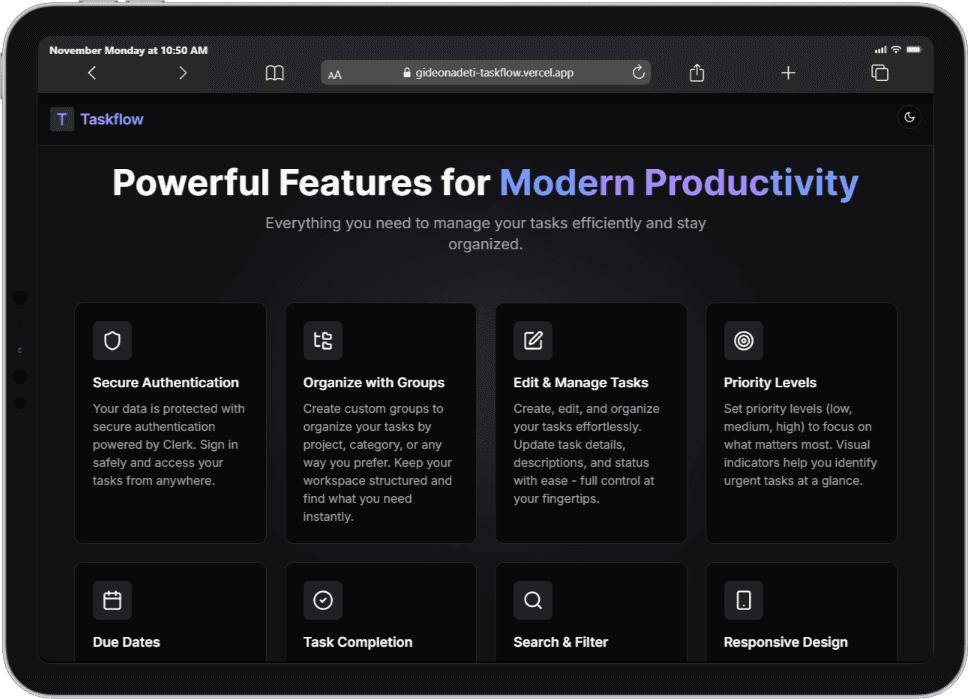Click the forward navigation arrow
968x699 pixels.
[x=183, y=72]
